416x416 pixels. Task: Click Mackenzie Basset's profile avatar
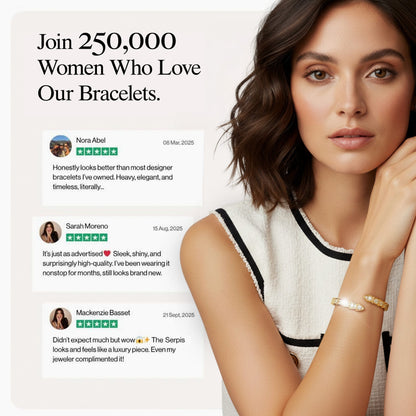point(61,319)
